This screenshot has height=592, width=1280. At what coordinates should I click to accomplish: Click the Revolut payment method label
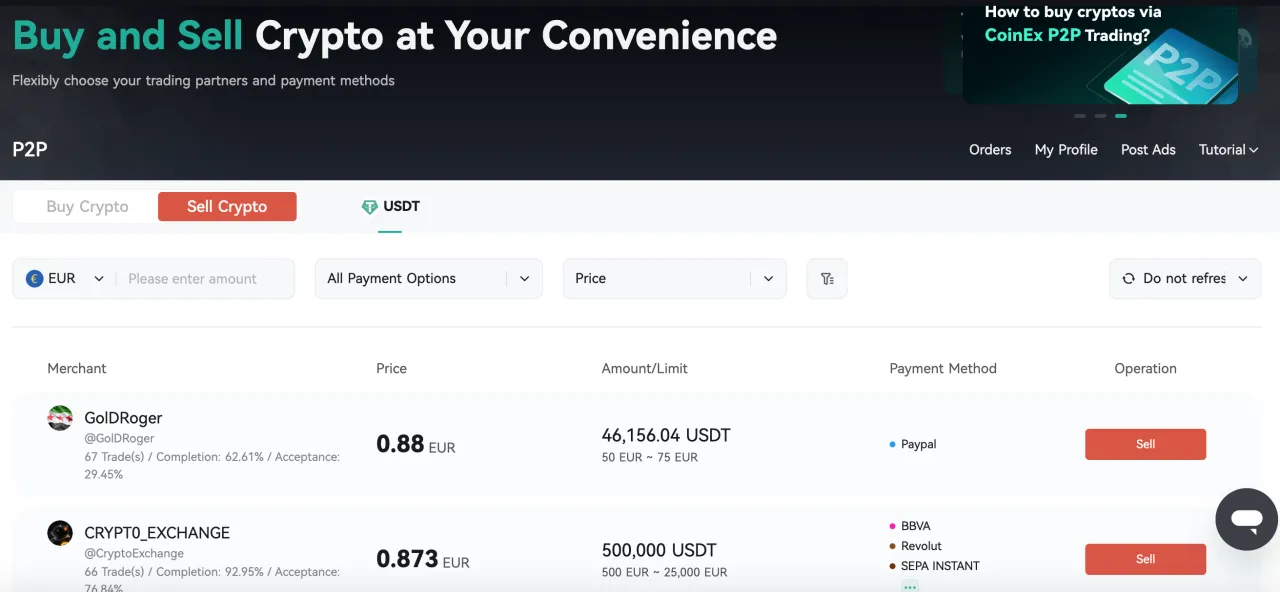pyautogui.click(x=921, y=546)
